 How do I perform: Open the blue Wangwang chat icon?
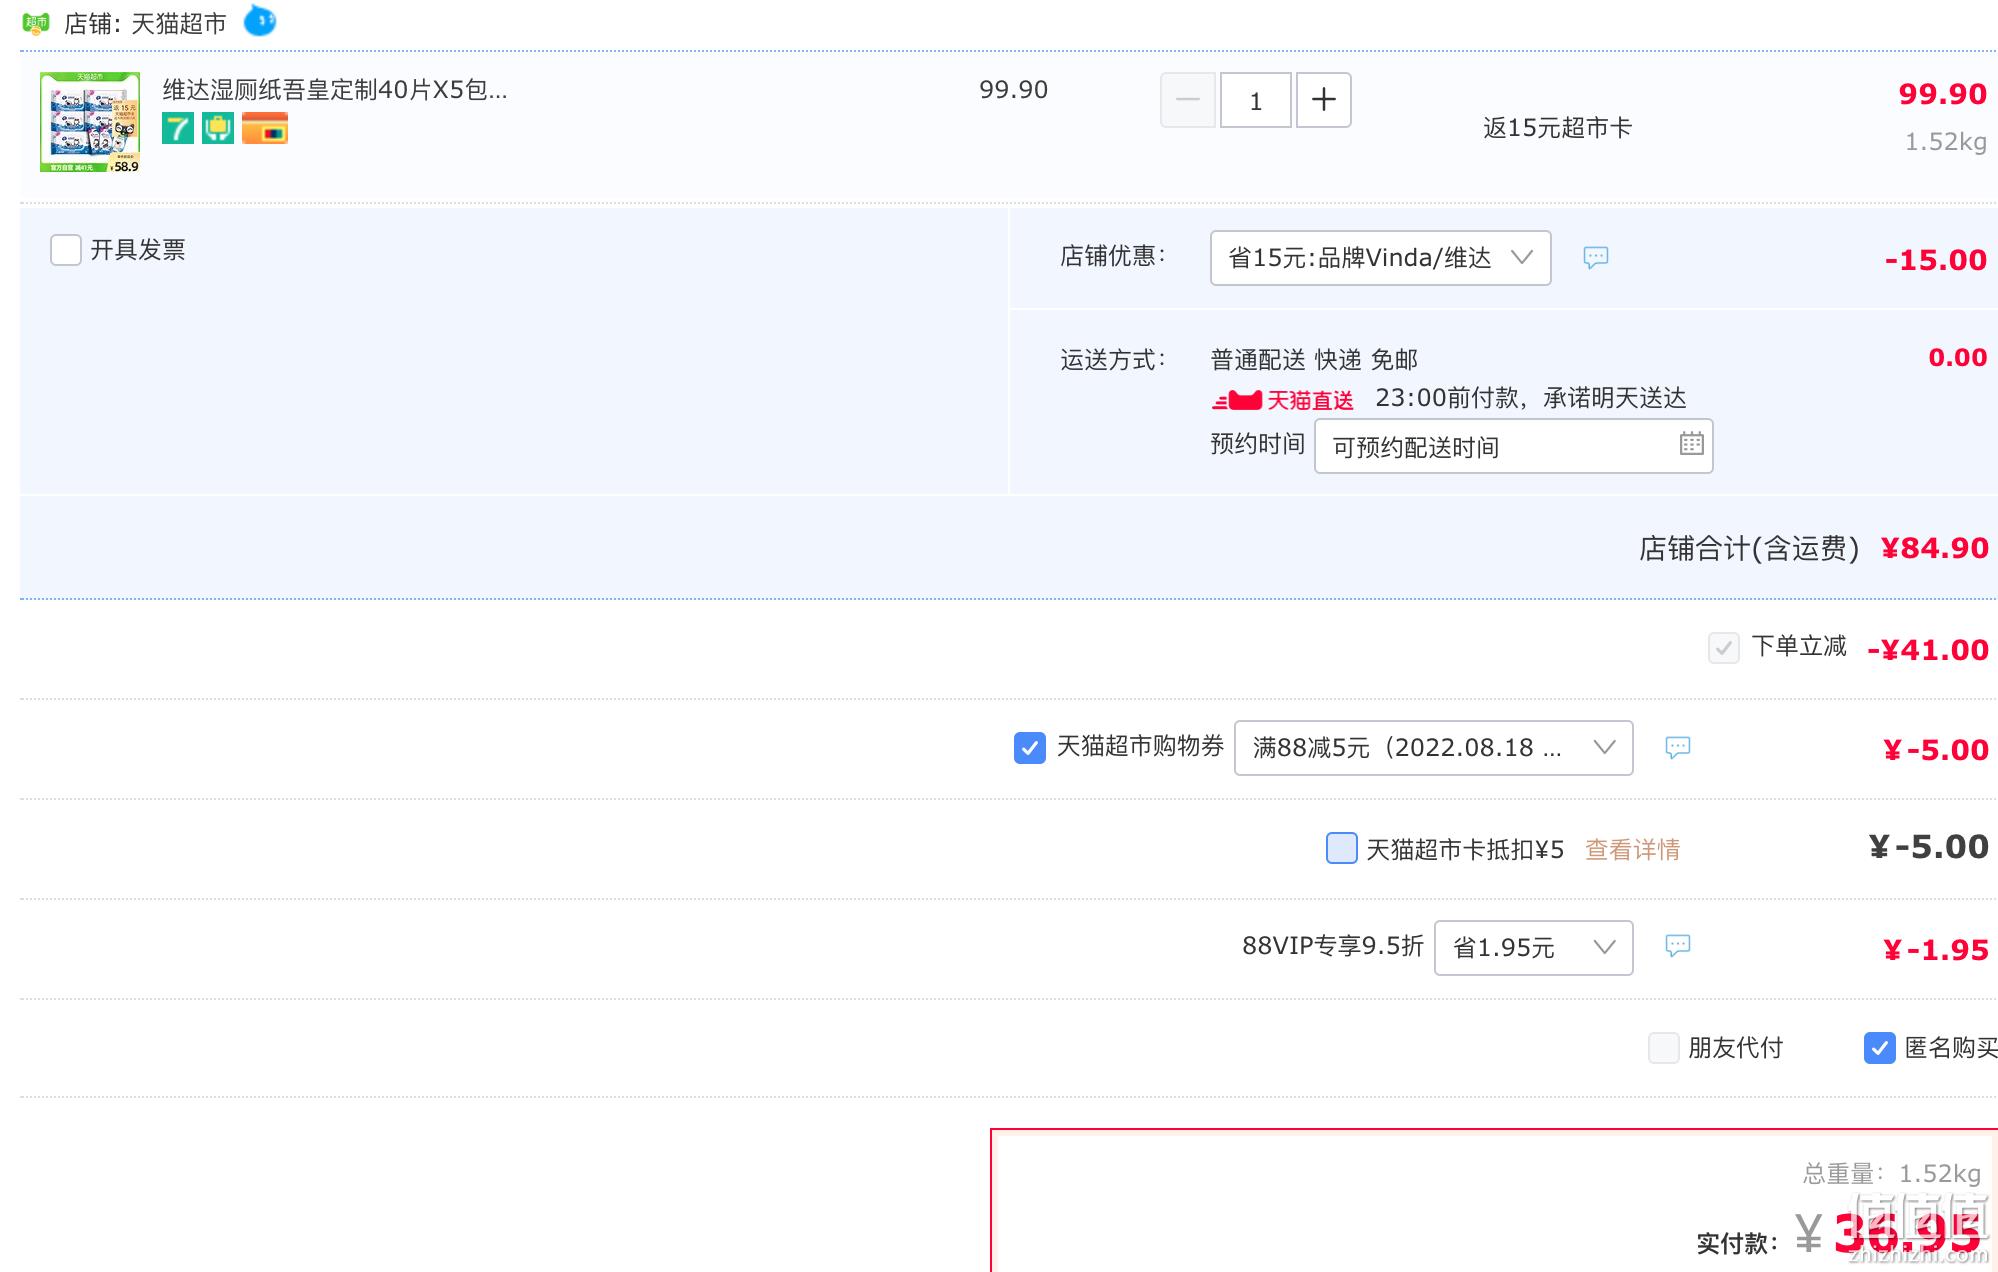pos(260,21)
